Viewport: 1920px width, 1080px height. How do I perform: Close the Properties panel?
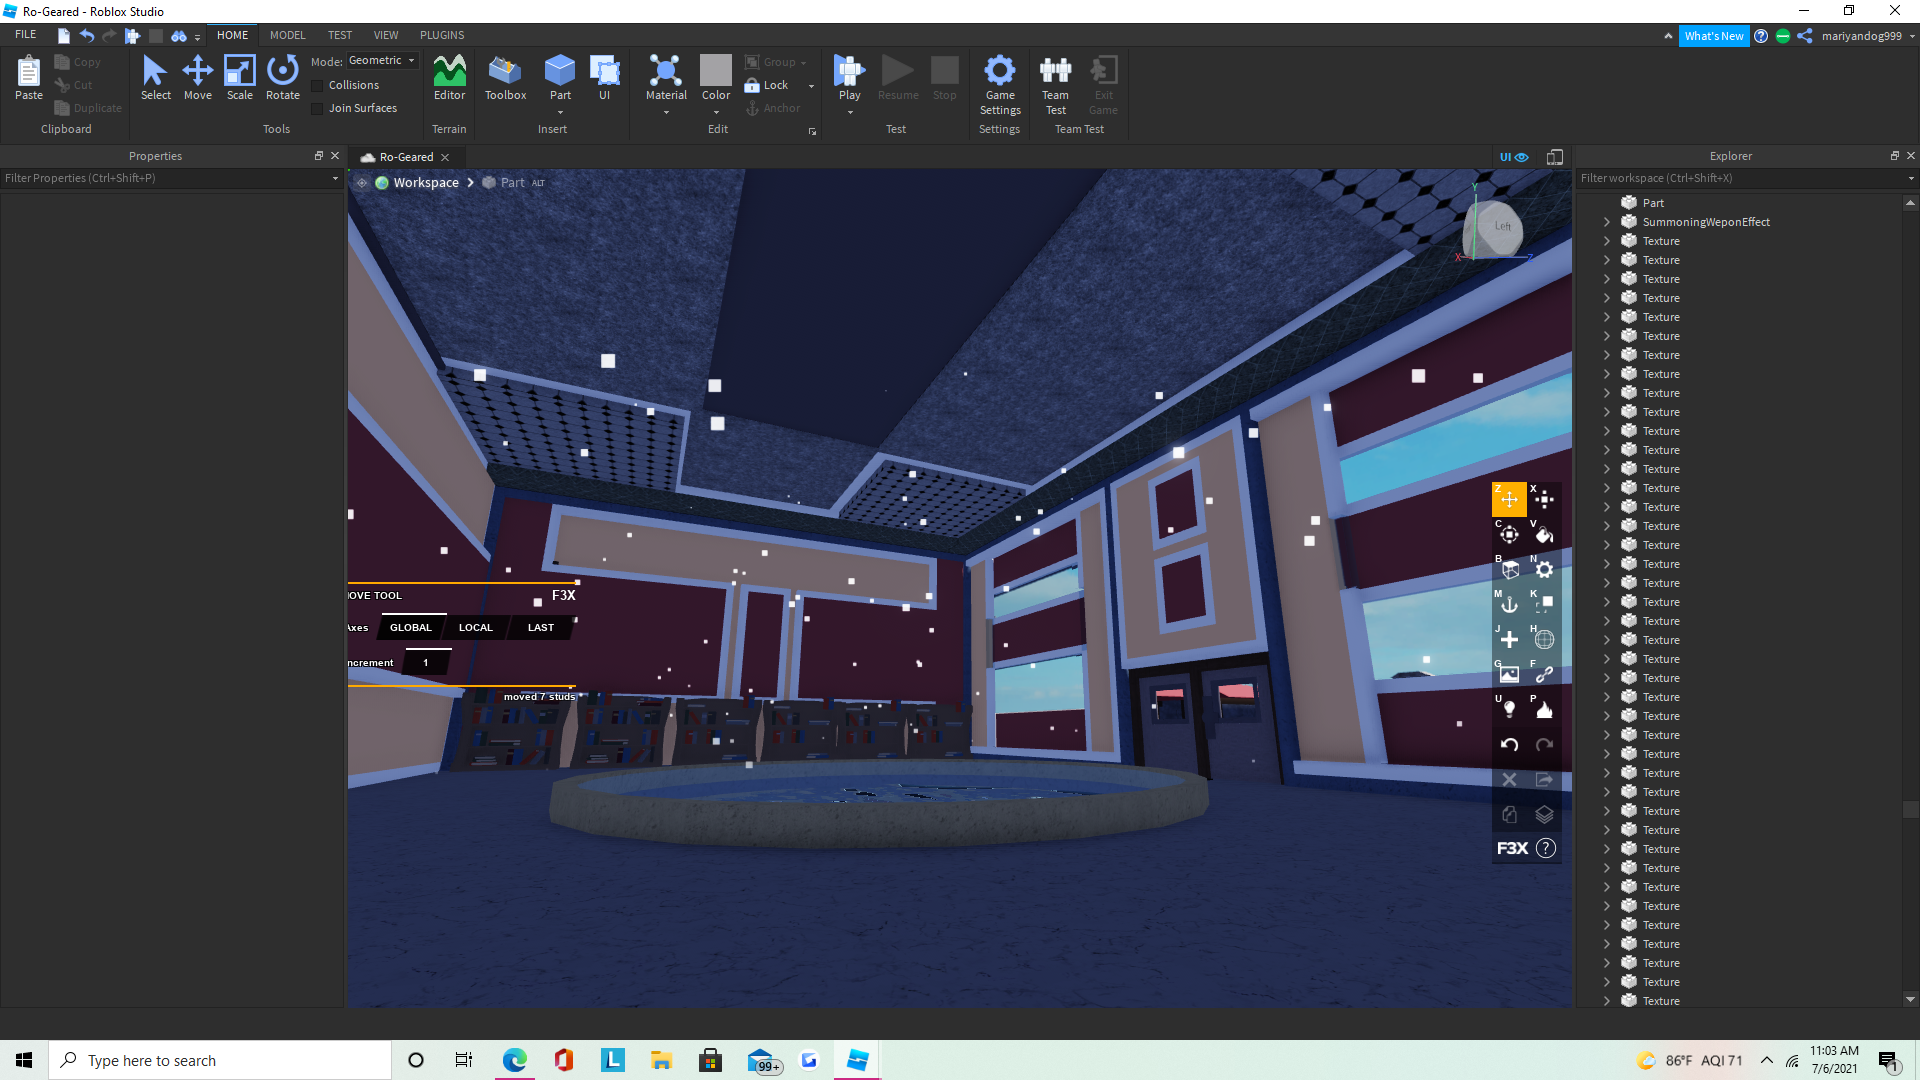coord(335,156)
